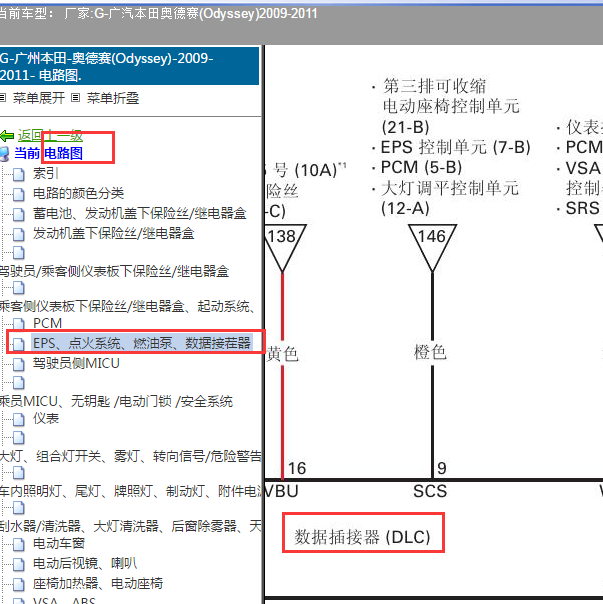Click page icon beside 发动机盖下保险丝/继电器盒
The width and height of the screenshot is (603, 604).
click(x=18, y=234)
